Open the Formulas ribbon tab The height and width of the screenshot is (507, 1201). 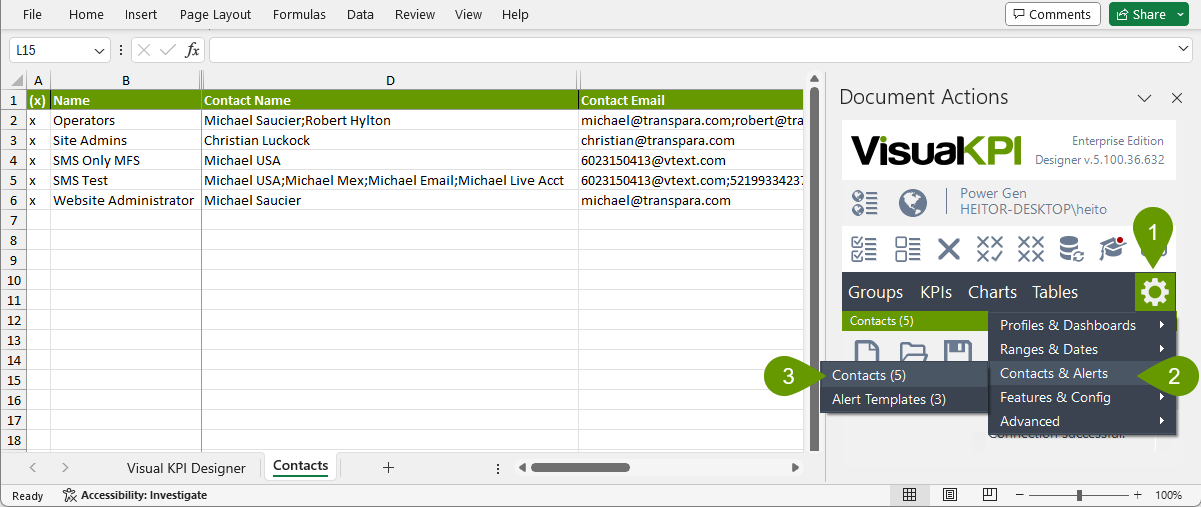(x=298, y=15)
